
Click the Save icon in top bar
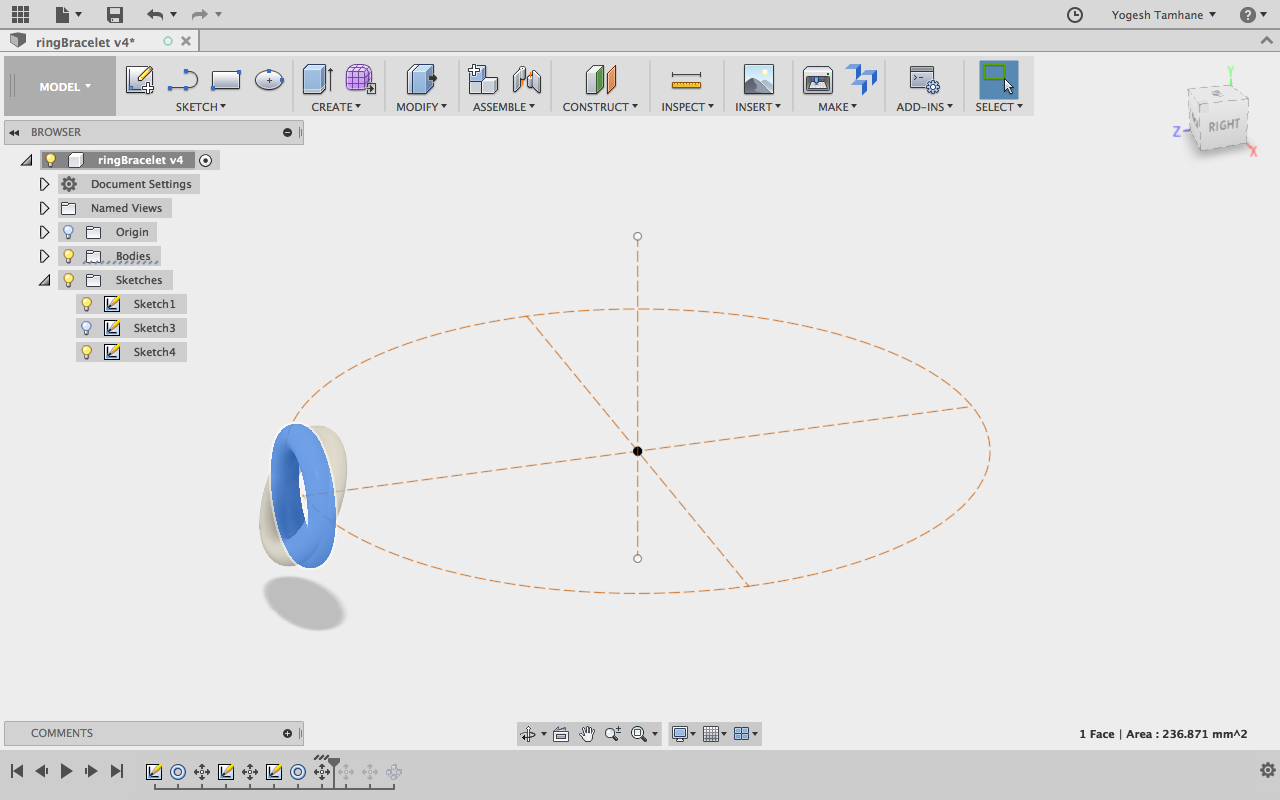pos(115,14)
